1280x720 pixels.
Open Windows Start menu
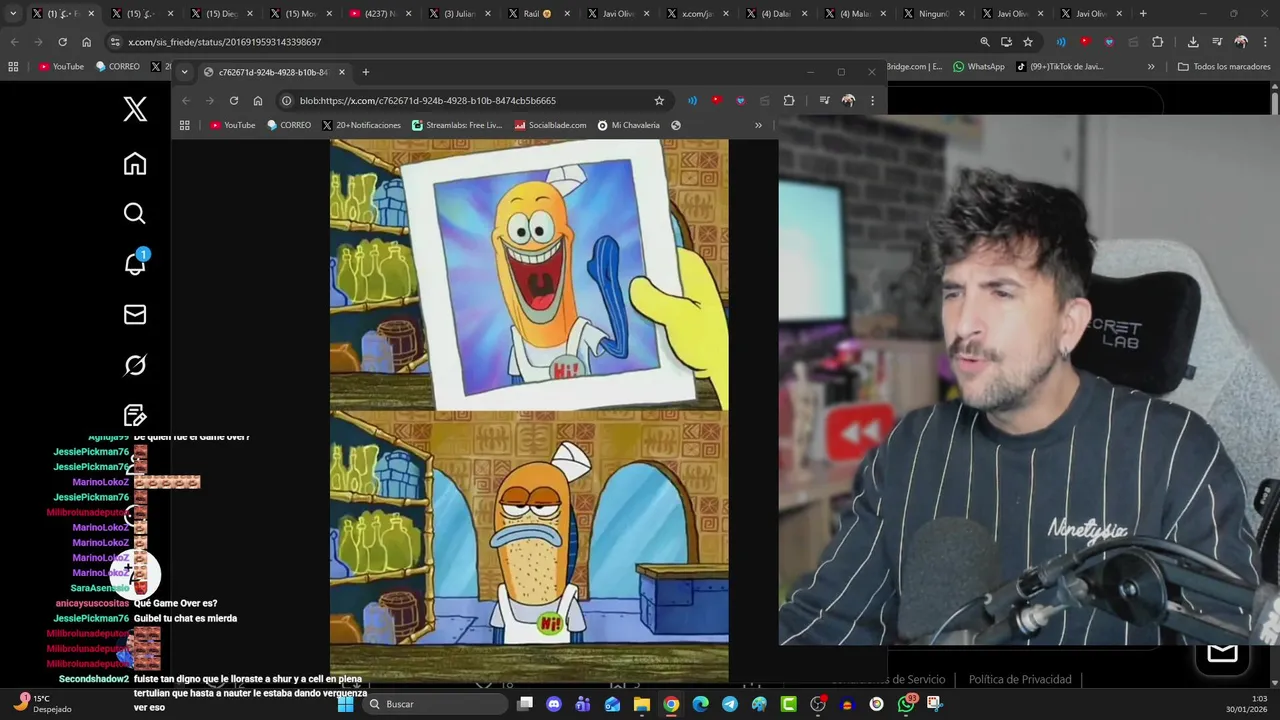[346, 704]
